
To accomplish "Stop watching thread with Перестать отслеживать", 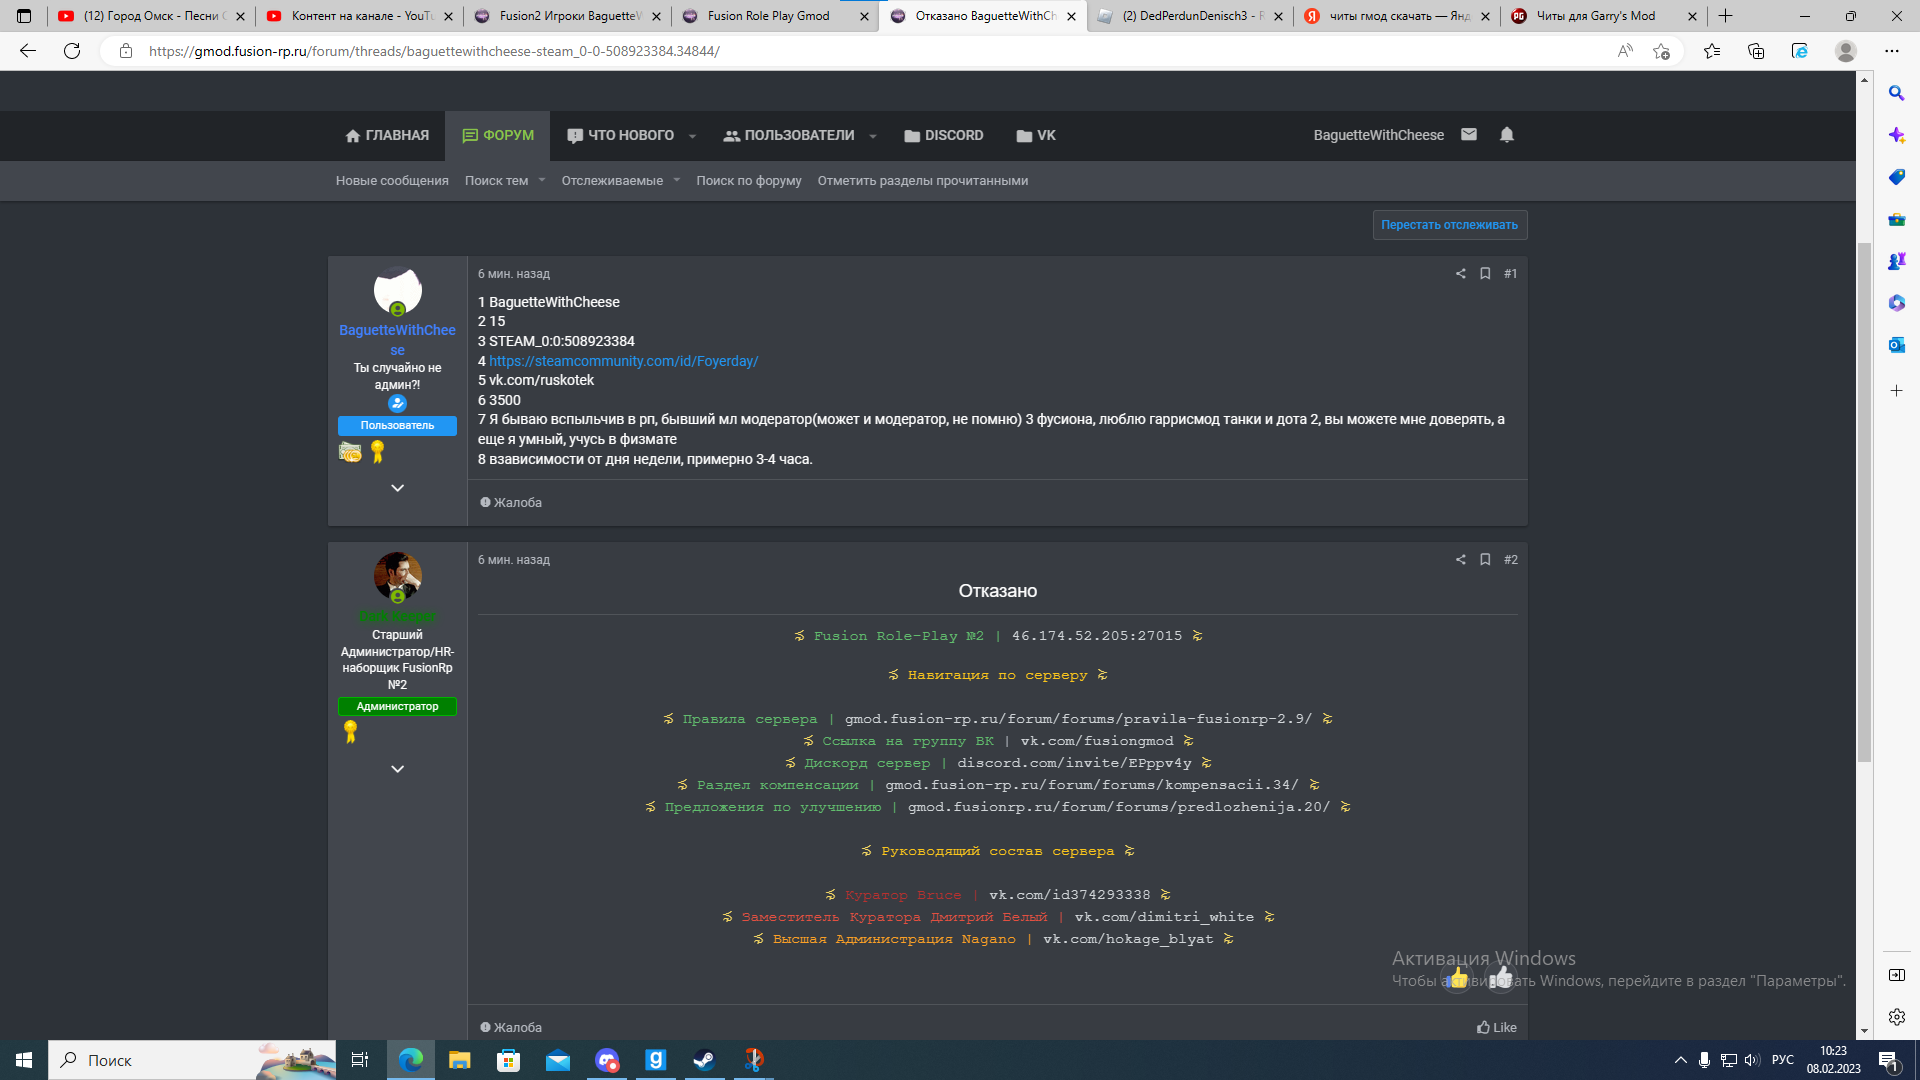I will pos(1449,225).
